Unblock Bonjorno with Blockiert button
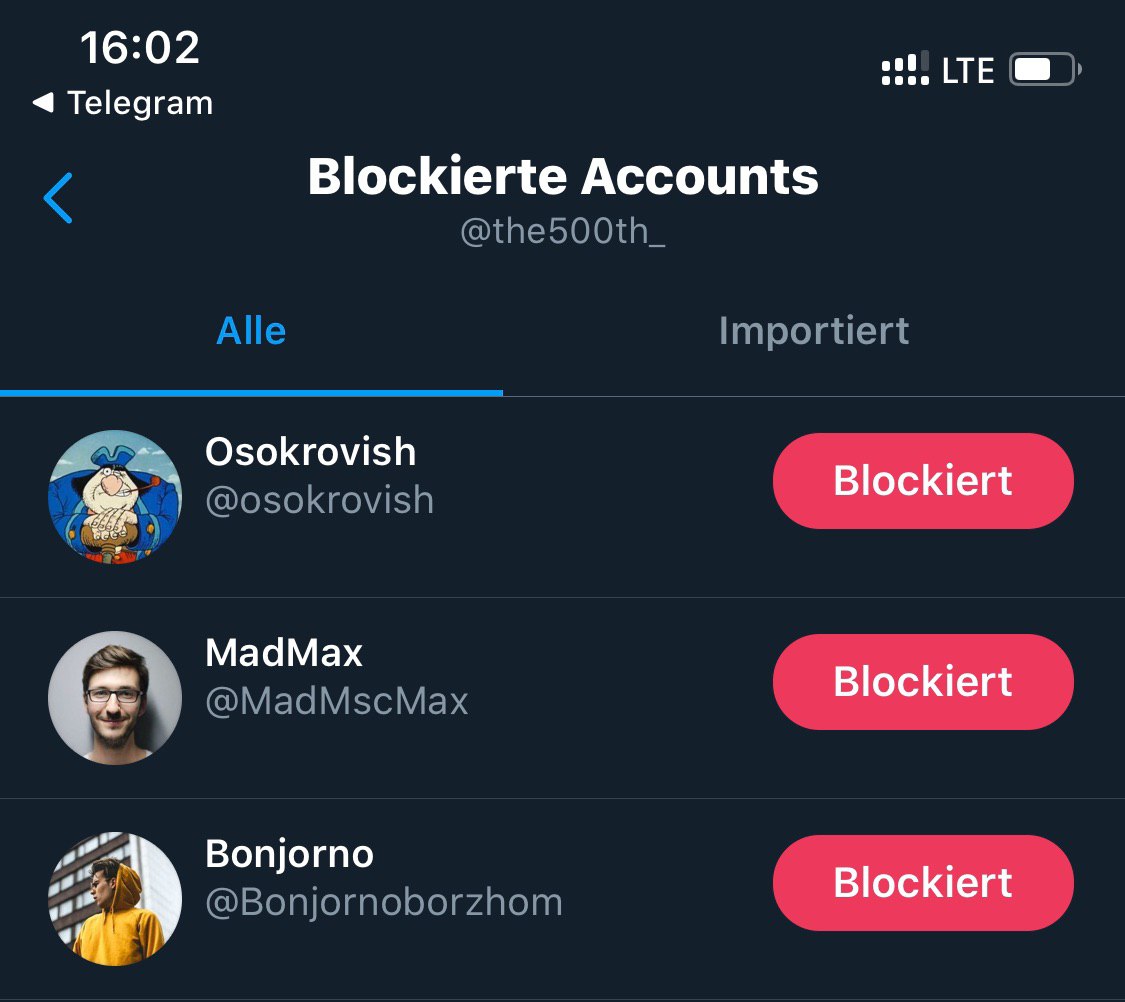This screenshot has width=1125, height=1002. (923, 882)
